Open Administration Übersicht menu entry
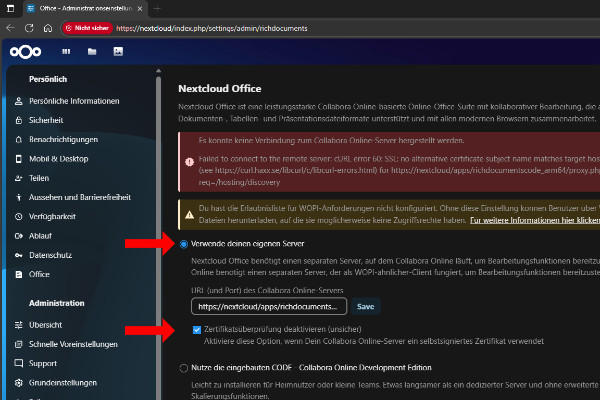 (x=46, y=326)
